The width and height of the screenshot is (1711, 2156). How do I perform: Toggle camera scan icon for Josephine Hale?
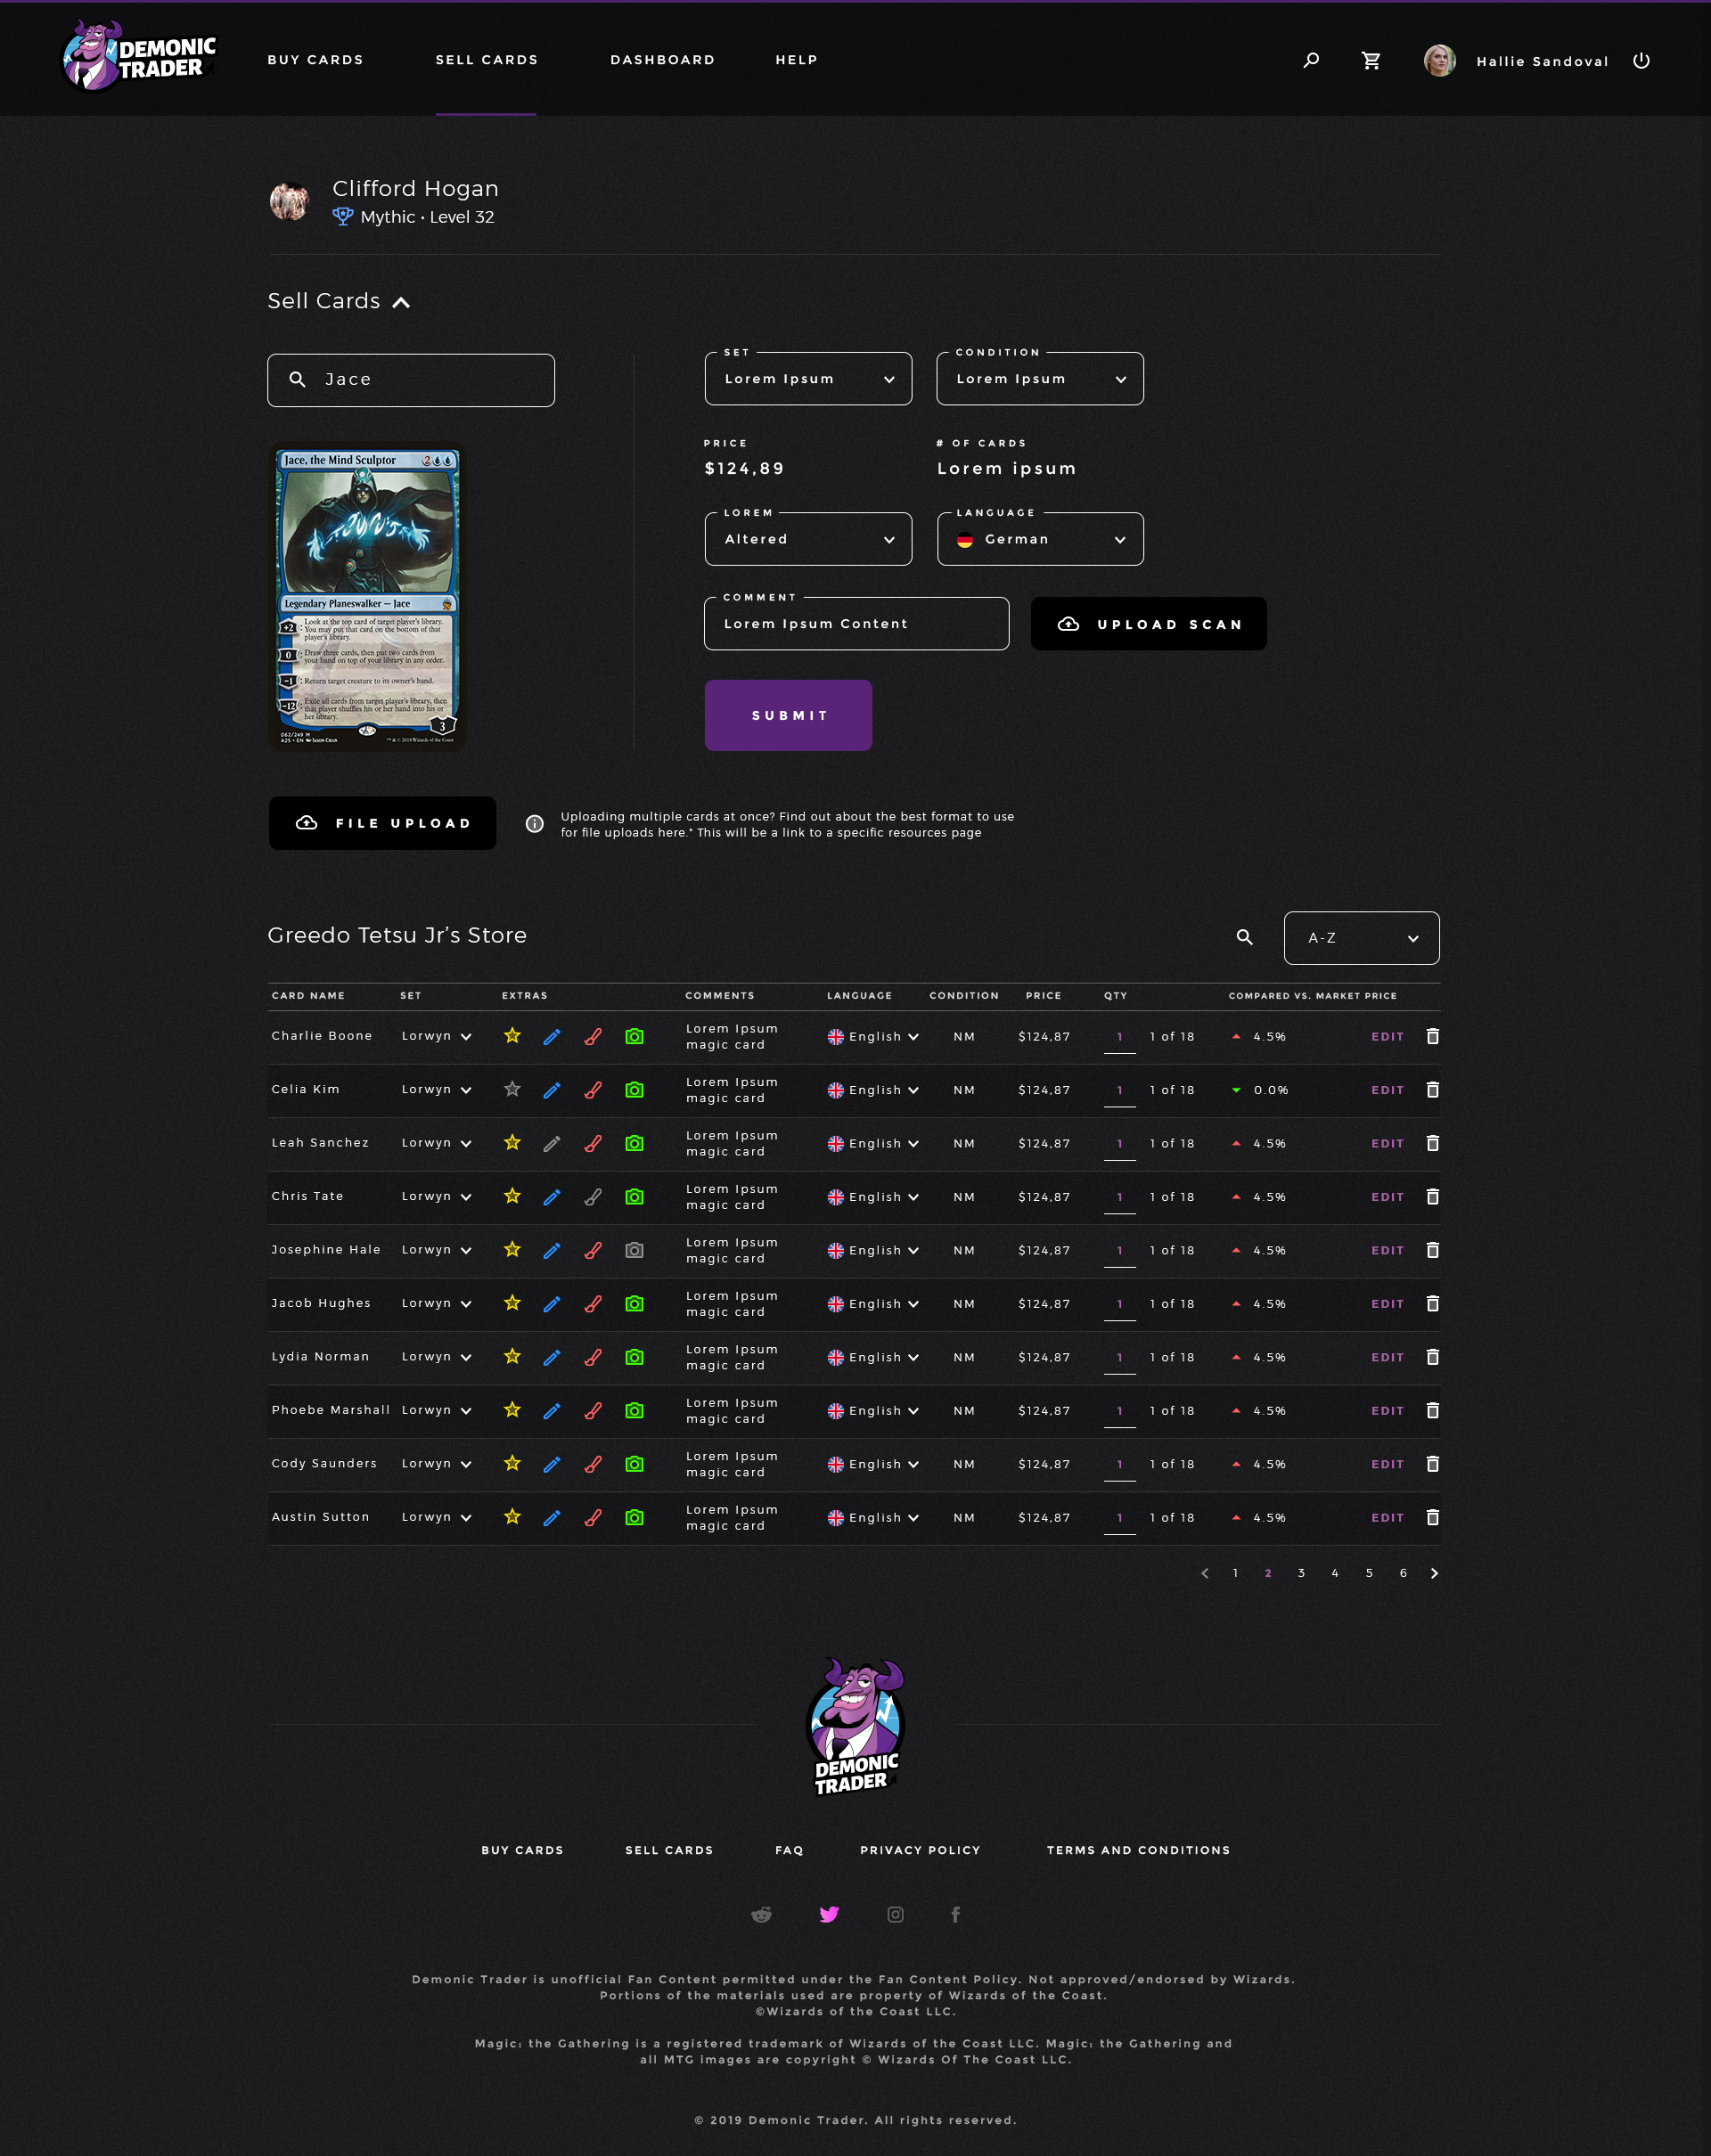[634, 1250]
